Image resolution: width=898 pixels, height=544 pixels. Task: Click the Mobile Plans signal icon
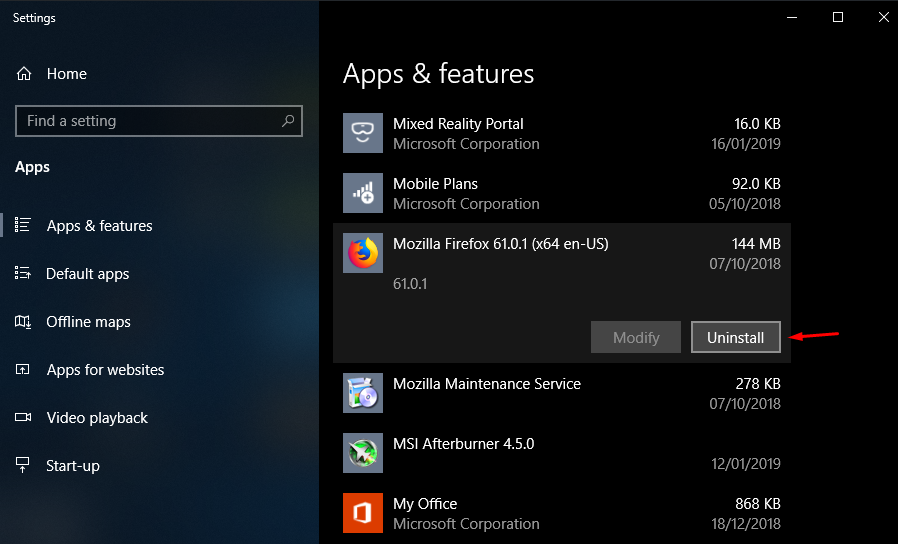[363, 193]
